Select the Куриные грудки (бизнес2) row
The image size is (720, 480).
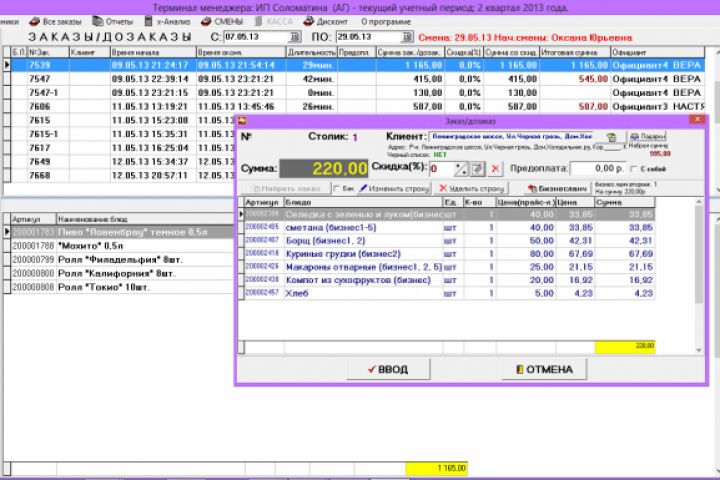(x=448, y=254)
